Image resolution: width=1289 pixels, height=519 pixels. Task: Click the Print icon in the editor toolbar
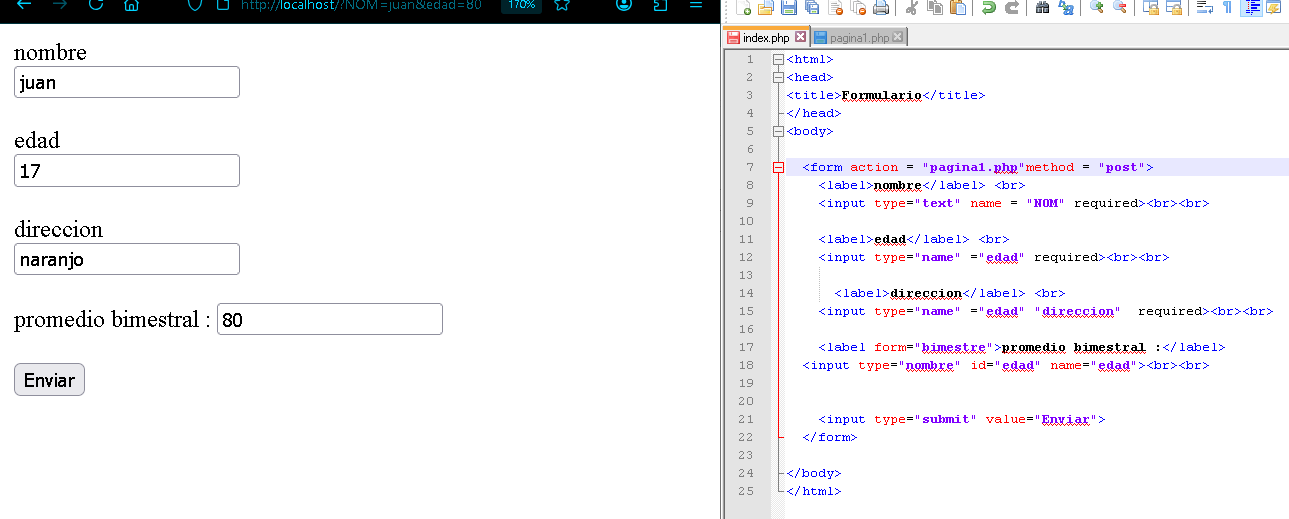pyautogui.click(x=881, y=8)
